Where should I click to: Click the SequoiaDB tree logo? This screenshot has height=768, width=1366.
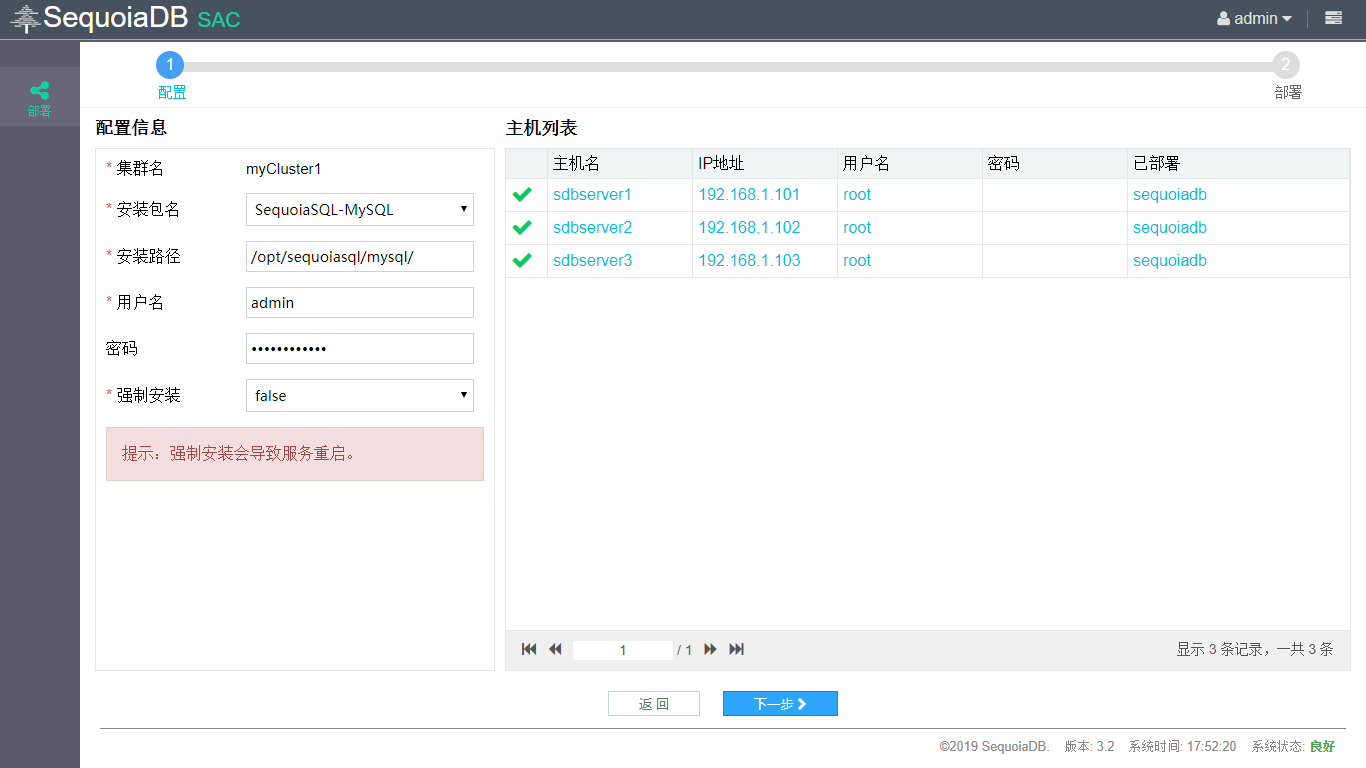click(x=25, y=18)
